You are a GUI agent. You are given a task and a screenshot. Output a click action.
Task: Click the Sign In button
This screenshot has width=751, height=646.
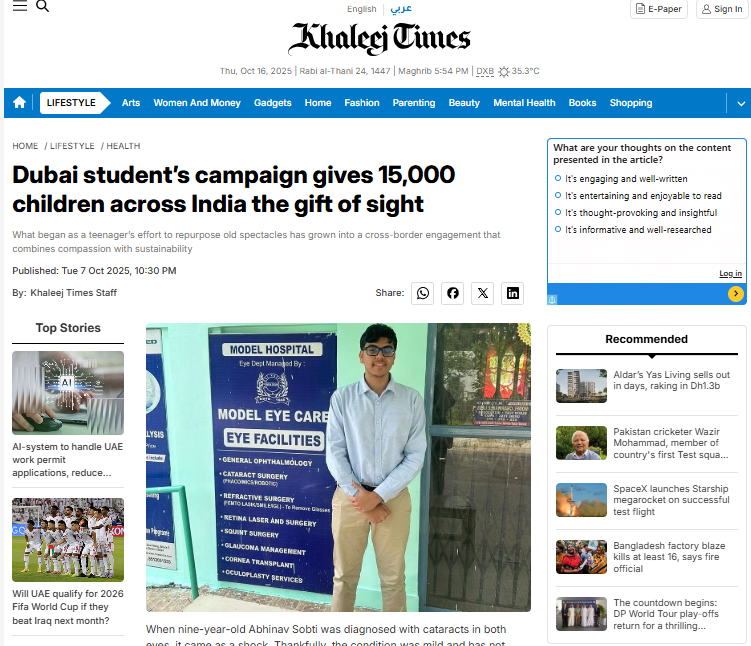722,9
